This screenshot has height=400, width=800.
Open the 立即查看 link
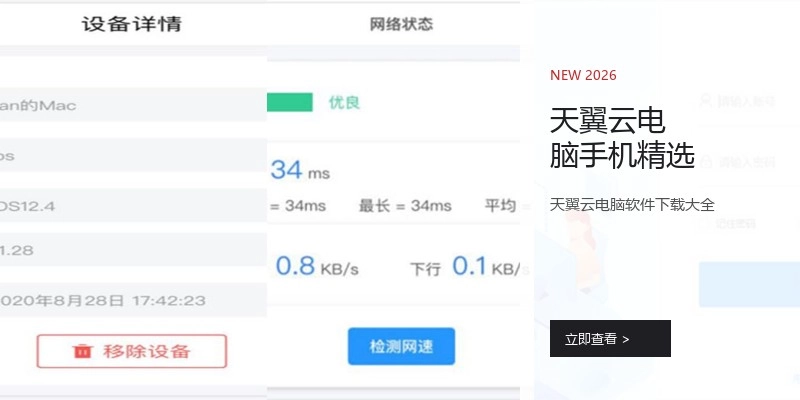pos(610,338)
